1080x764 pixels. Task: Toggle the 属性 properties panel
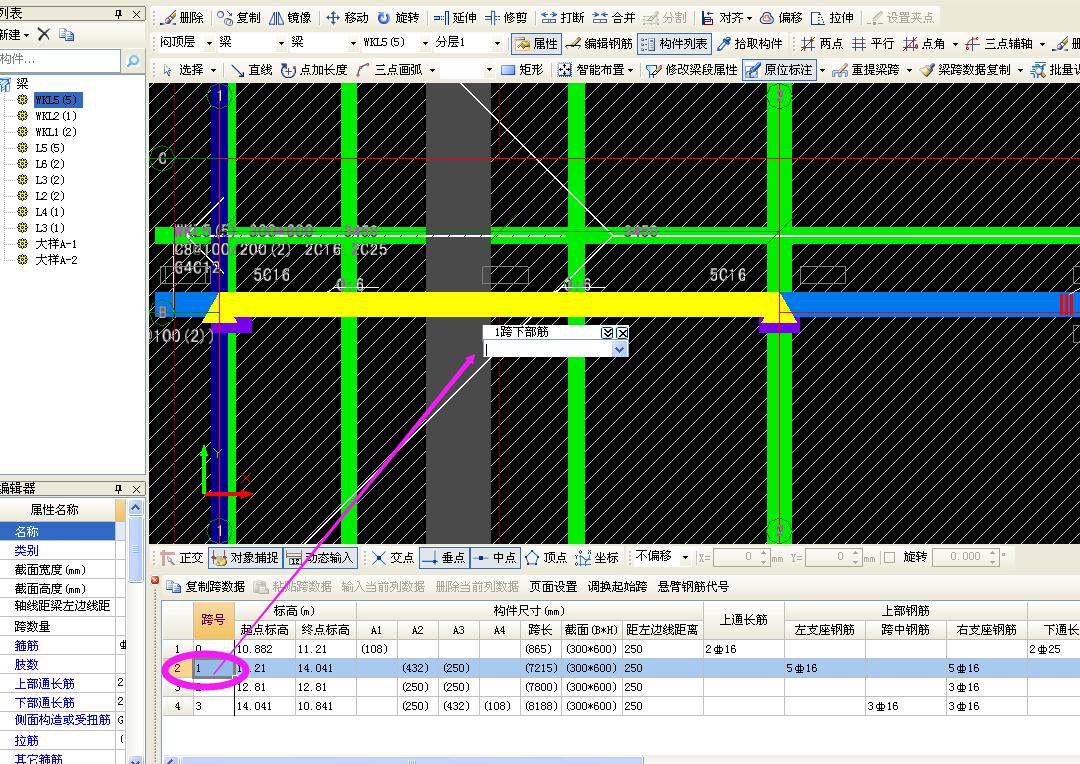(x=536, y=43)
